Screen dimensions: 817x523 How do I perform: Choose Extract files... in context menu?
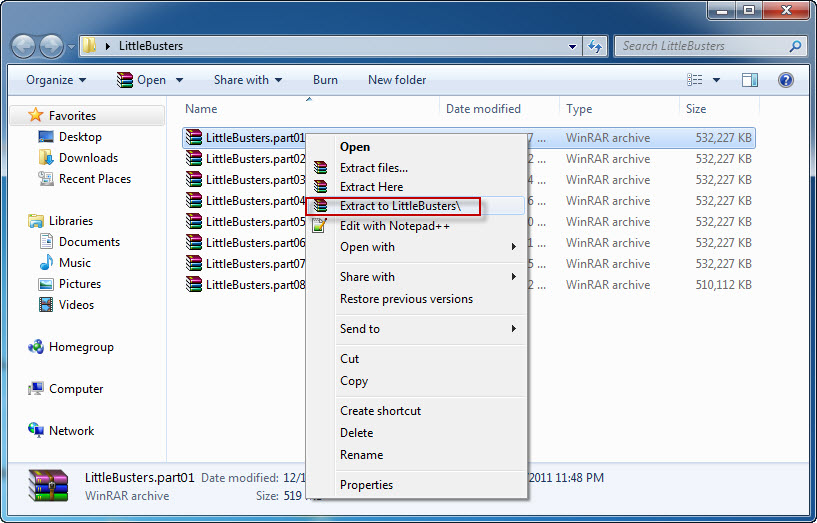click(415, 168)
